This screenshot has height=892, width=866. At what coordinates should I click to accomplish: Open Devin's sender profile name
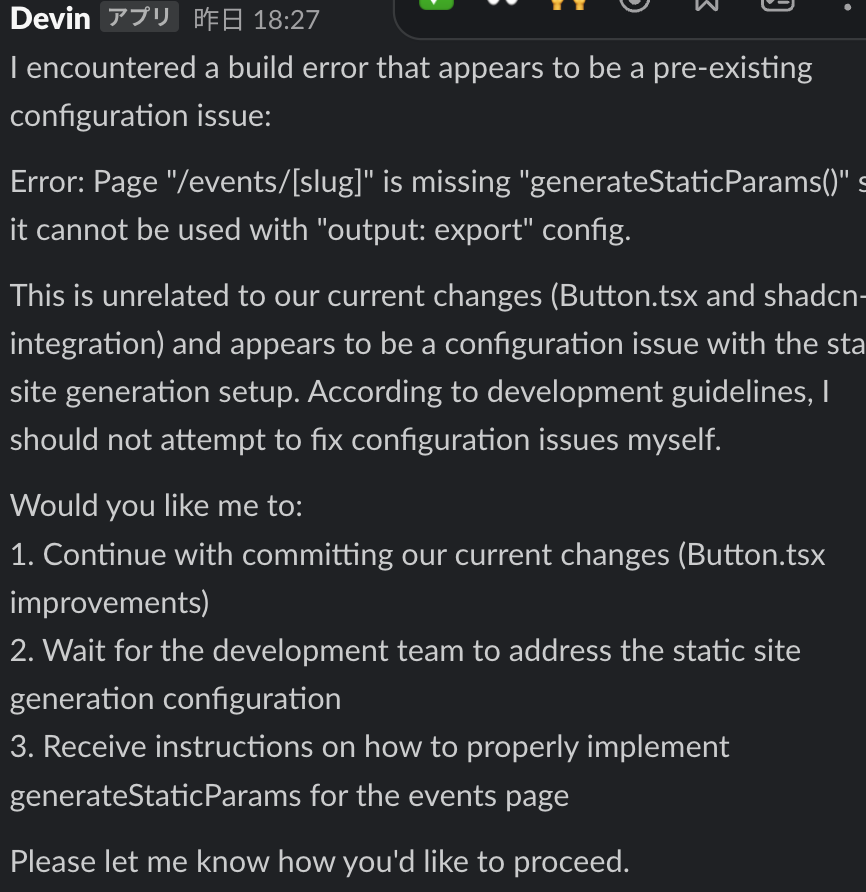click(50, 19)
